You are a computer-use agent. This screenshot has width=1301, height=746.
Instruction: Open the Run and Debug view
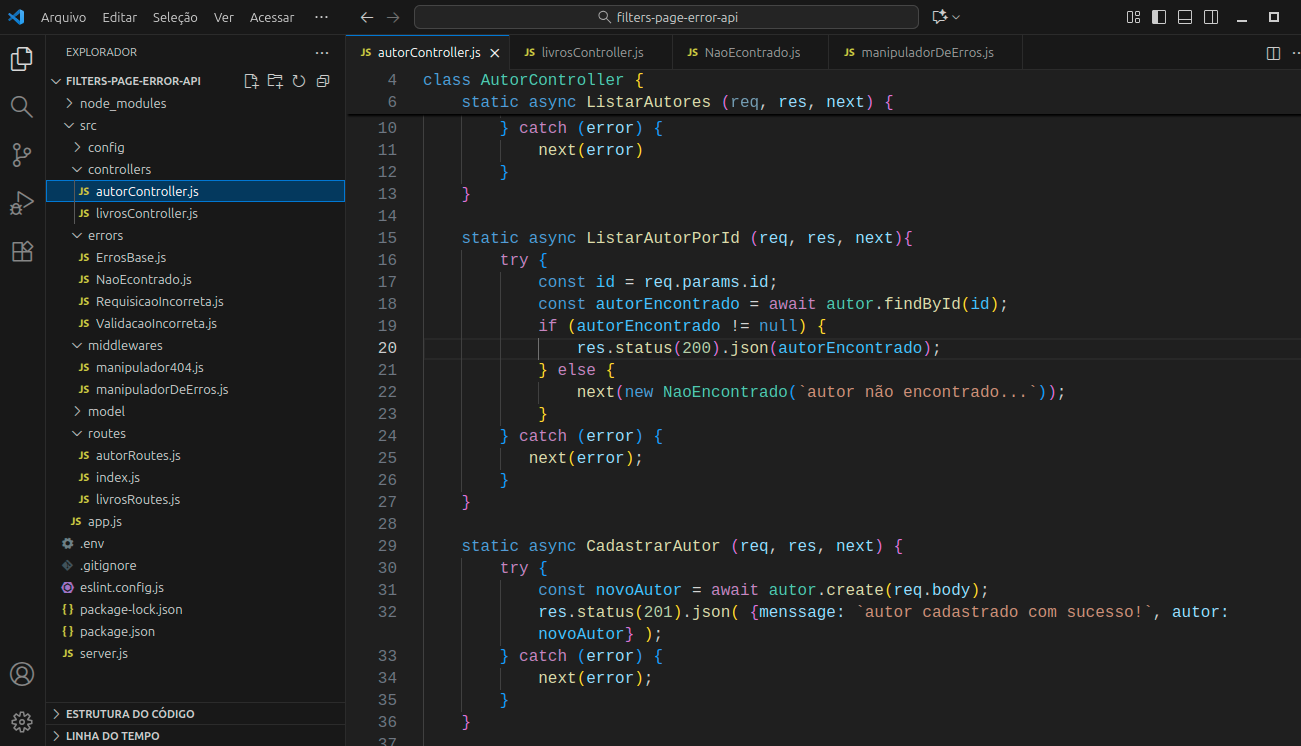pyautogui.click(x=22, y=203)
